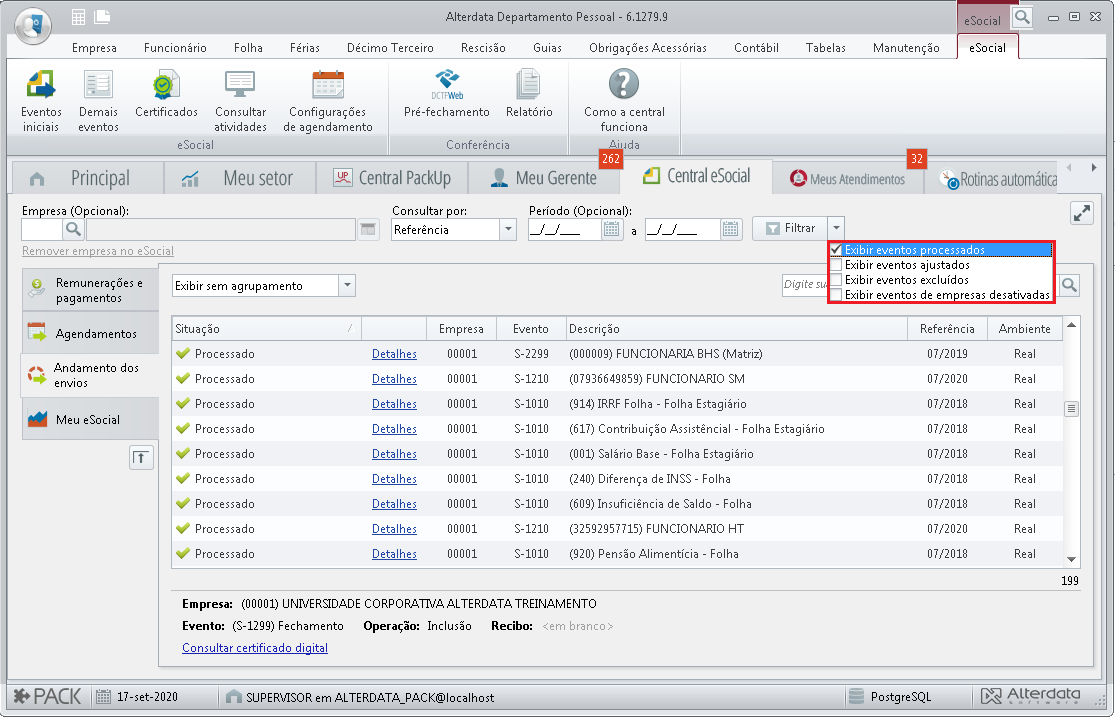The image size is (1115, 717).
Task: Open the end date calendar picker
Action: pos(730,229)
